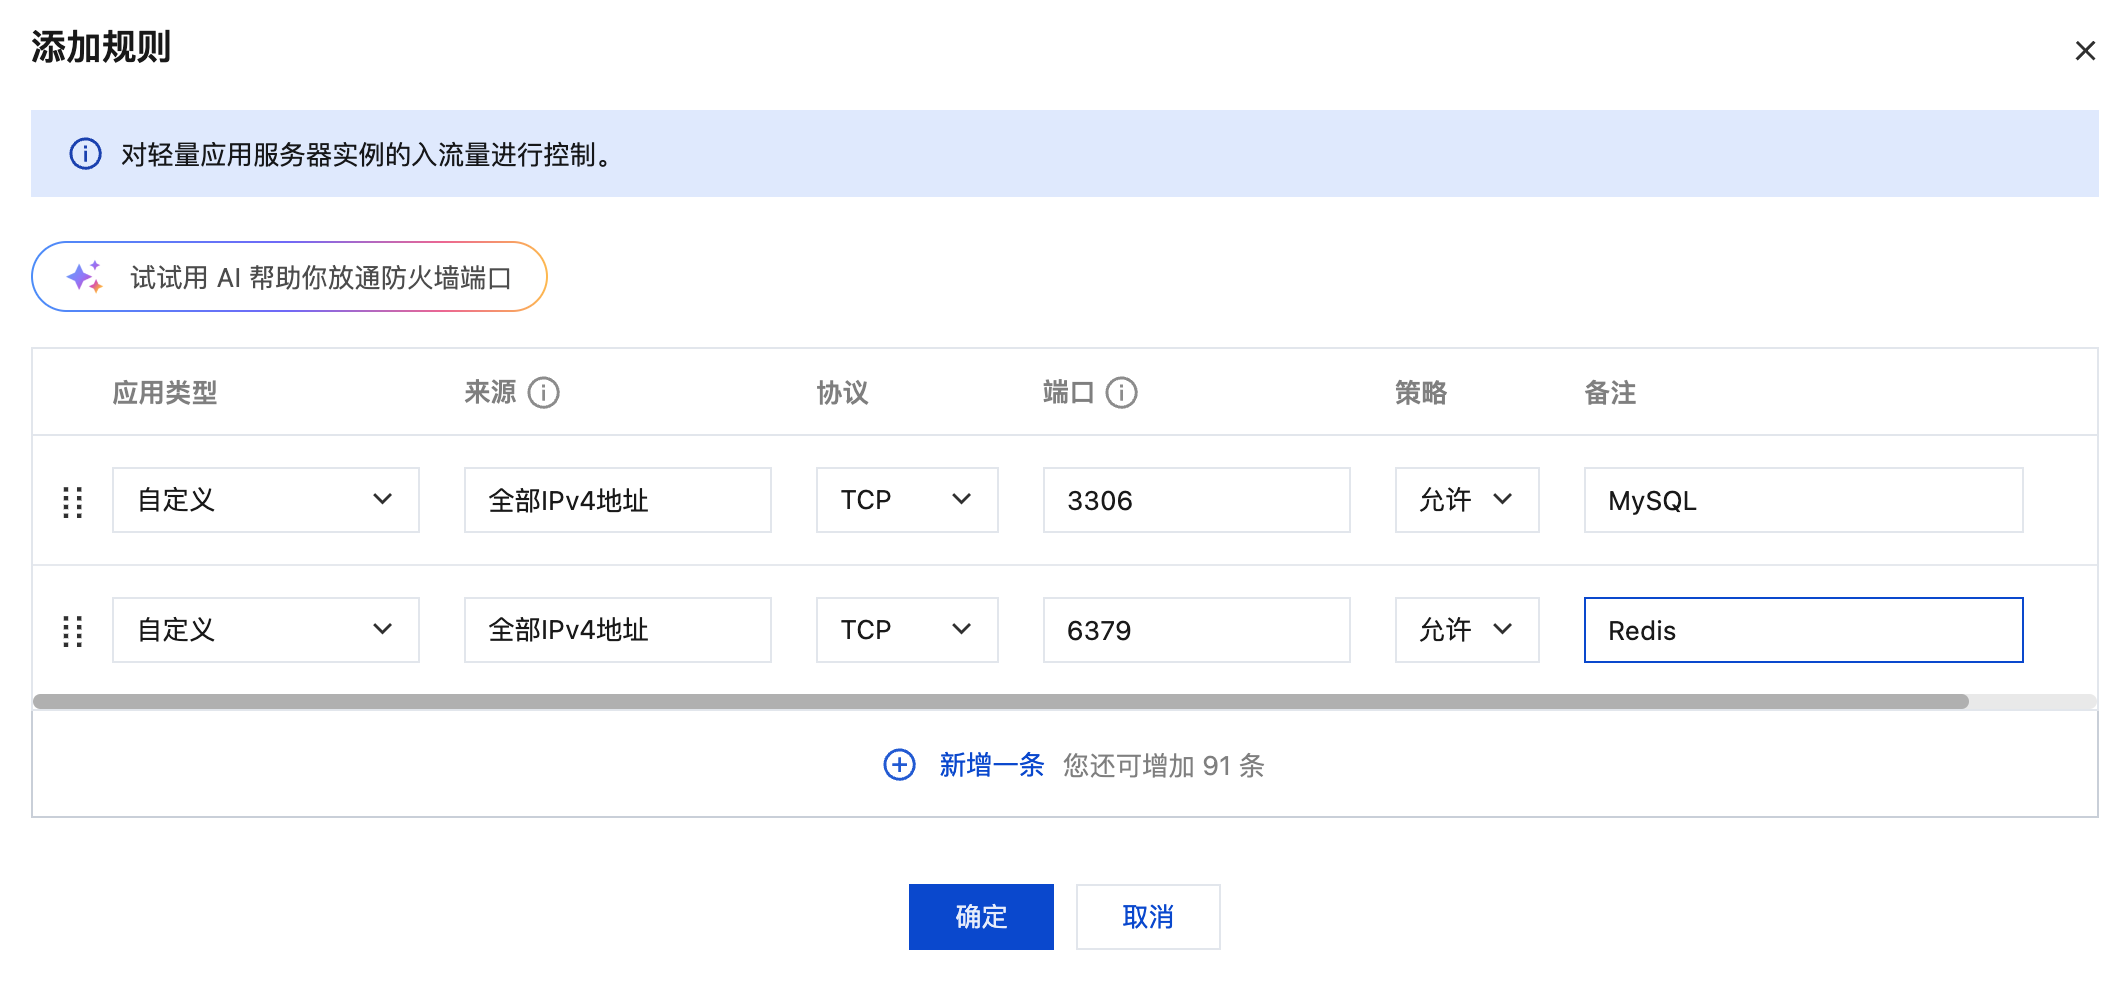Click the blue info icon in the banner

click(85, 154)
